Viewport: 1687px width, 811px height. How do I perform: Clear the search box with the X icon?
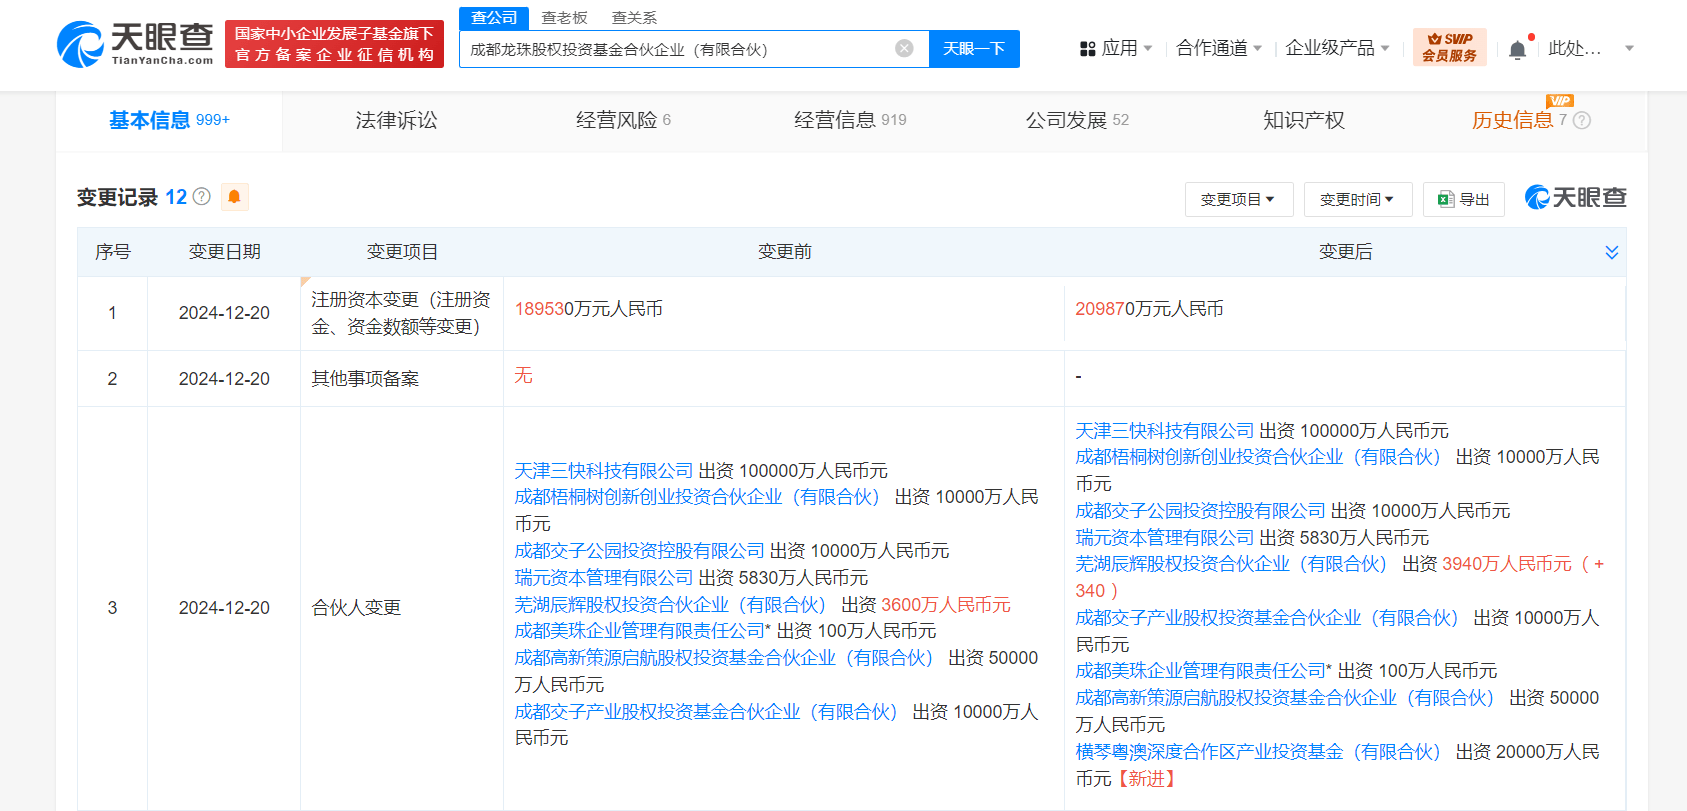coord(904,48)
